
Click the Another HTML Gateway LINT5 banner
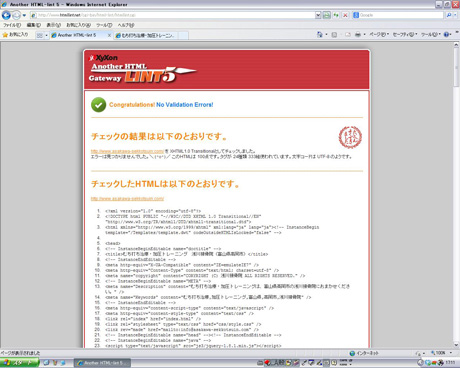[x=143, y=73]
